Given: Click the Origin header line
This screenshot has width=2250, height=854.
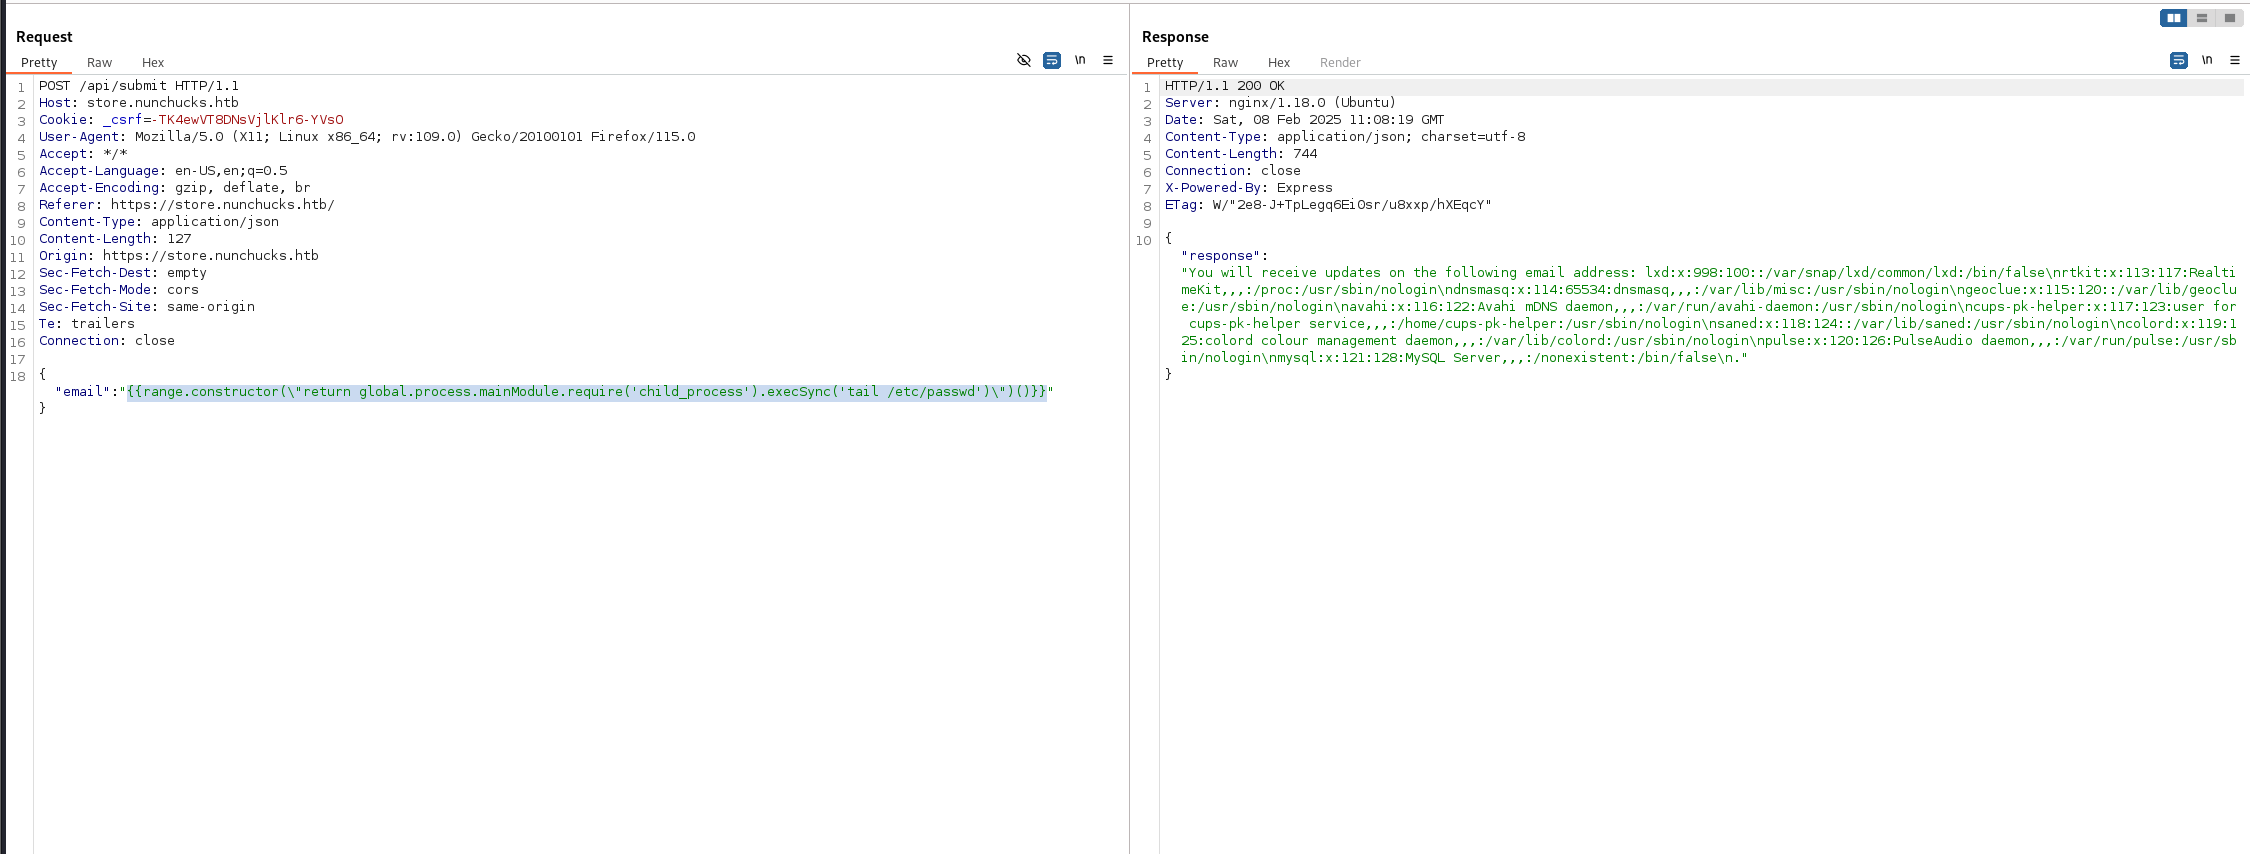Looking at the screenshot, I should [179, 256].
